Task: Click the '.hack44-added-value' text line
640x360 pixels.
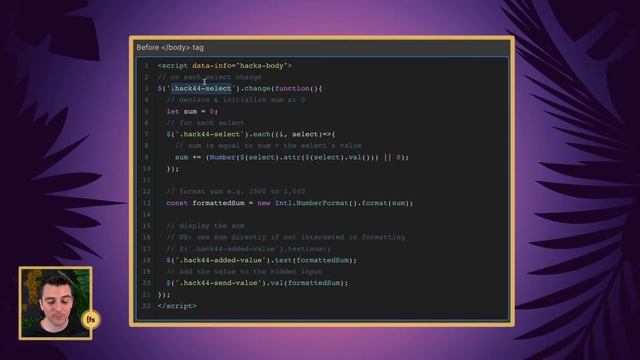Action: 261,260
